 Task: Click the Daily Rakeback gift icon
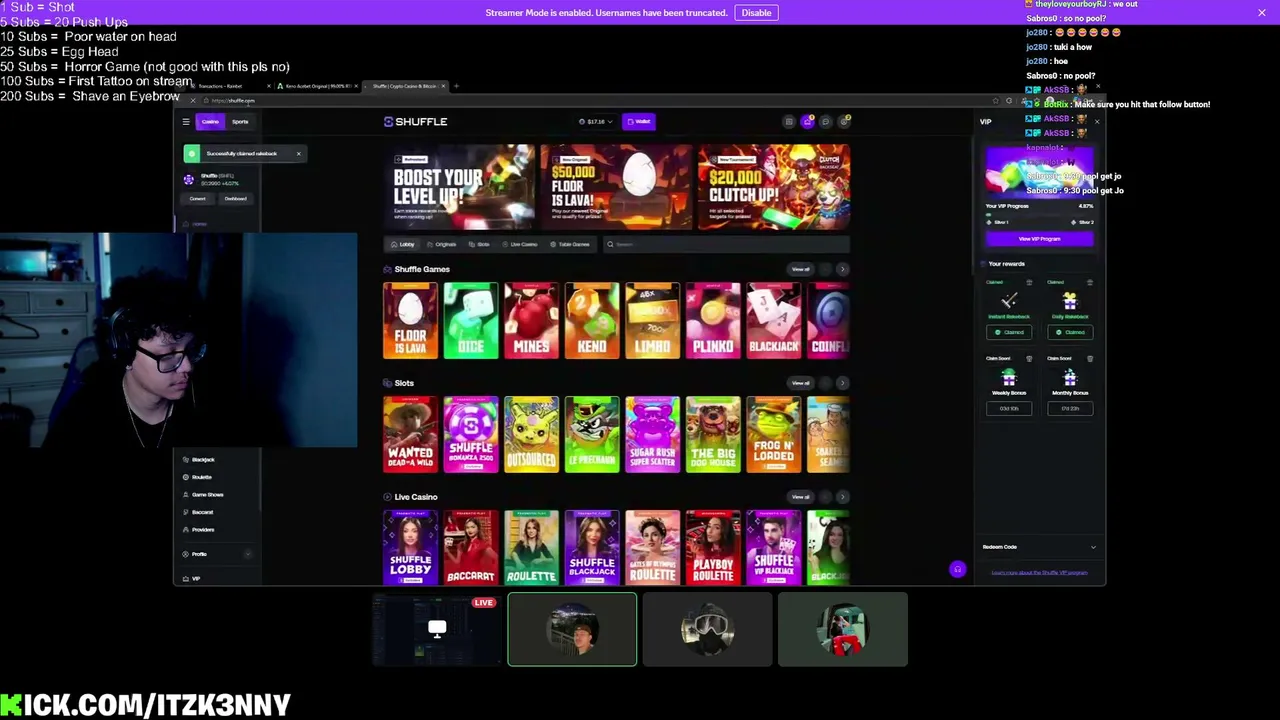pos(1069,301)
